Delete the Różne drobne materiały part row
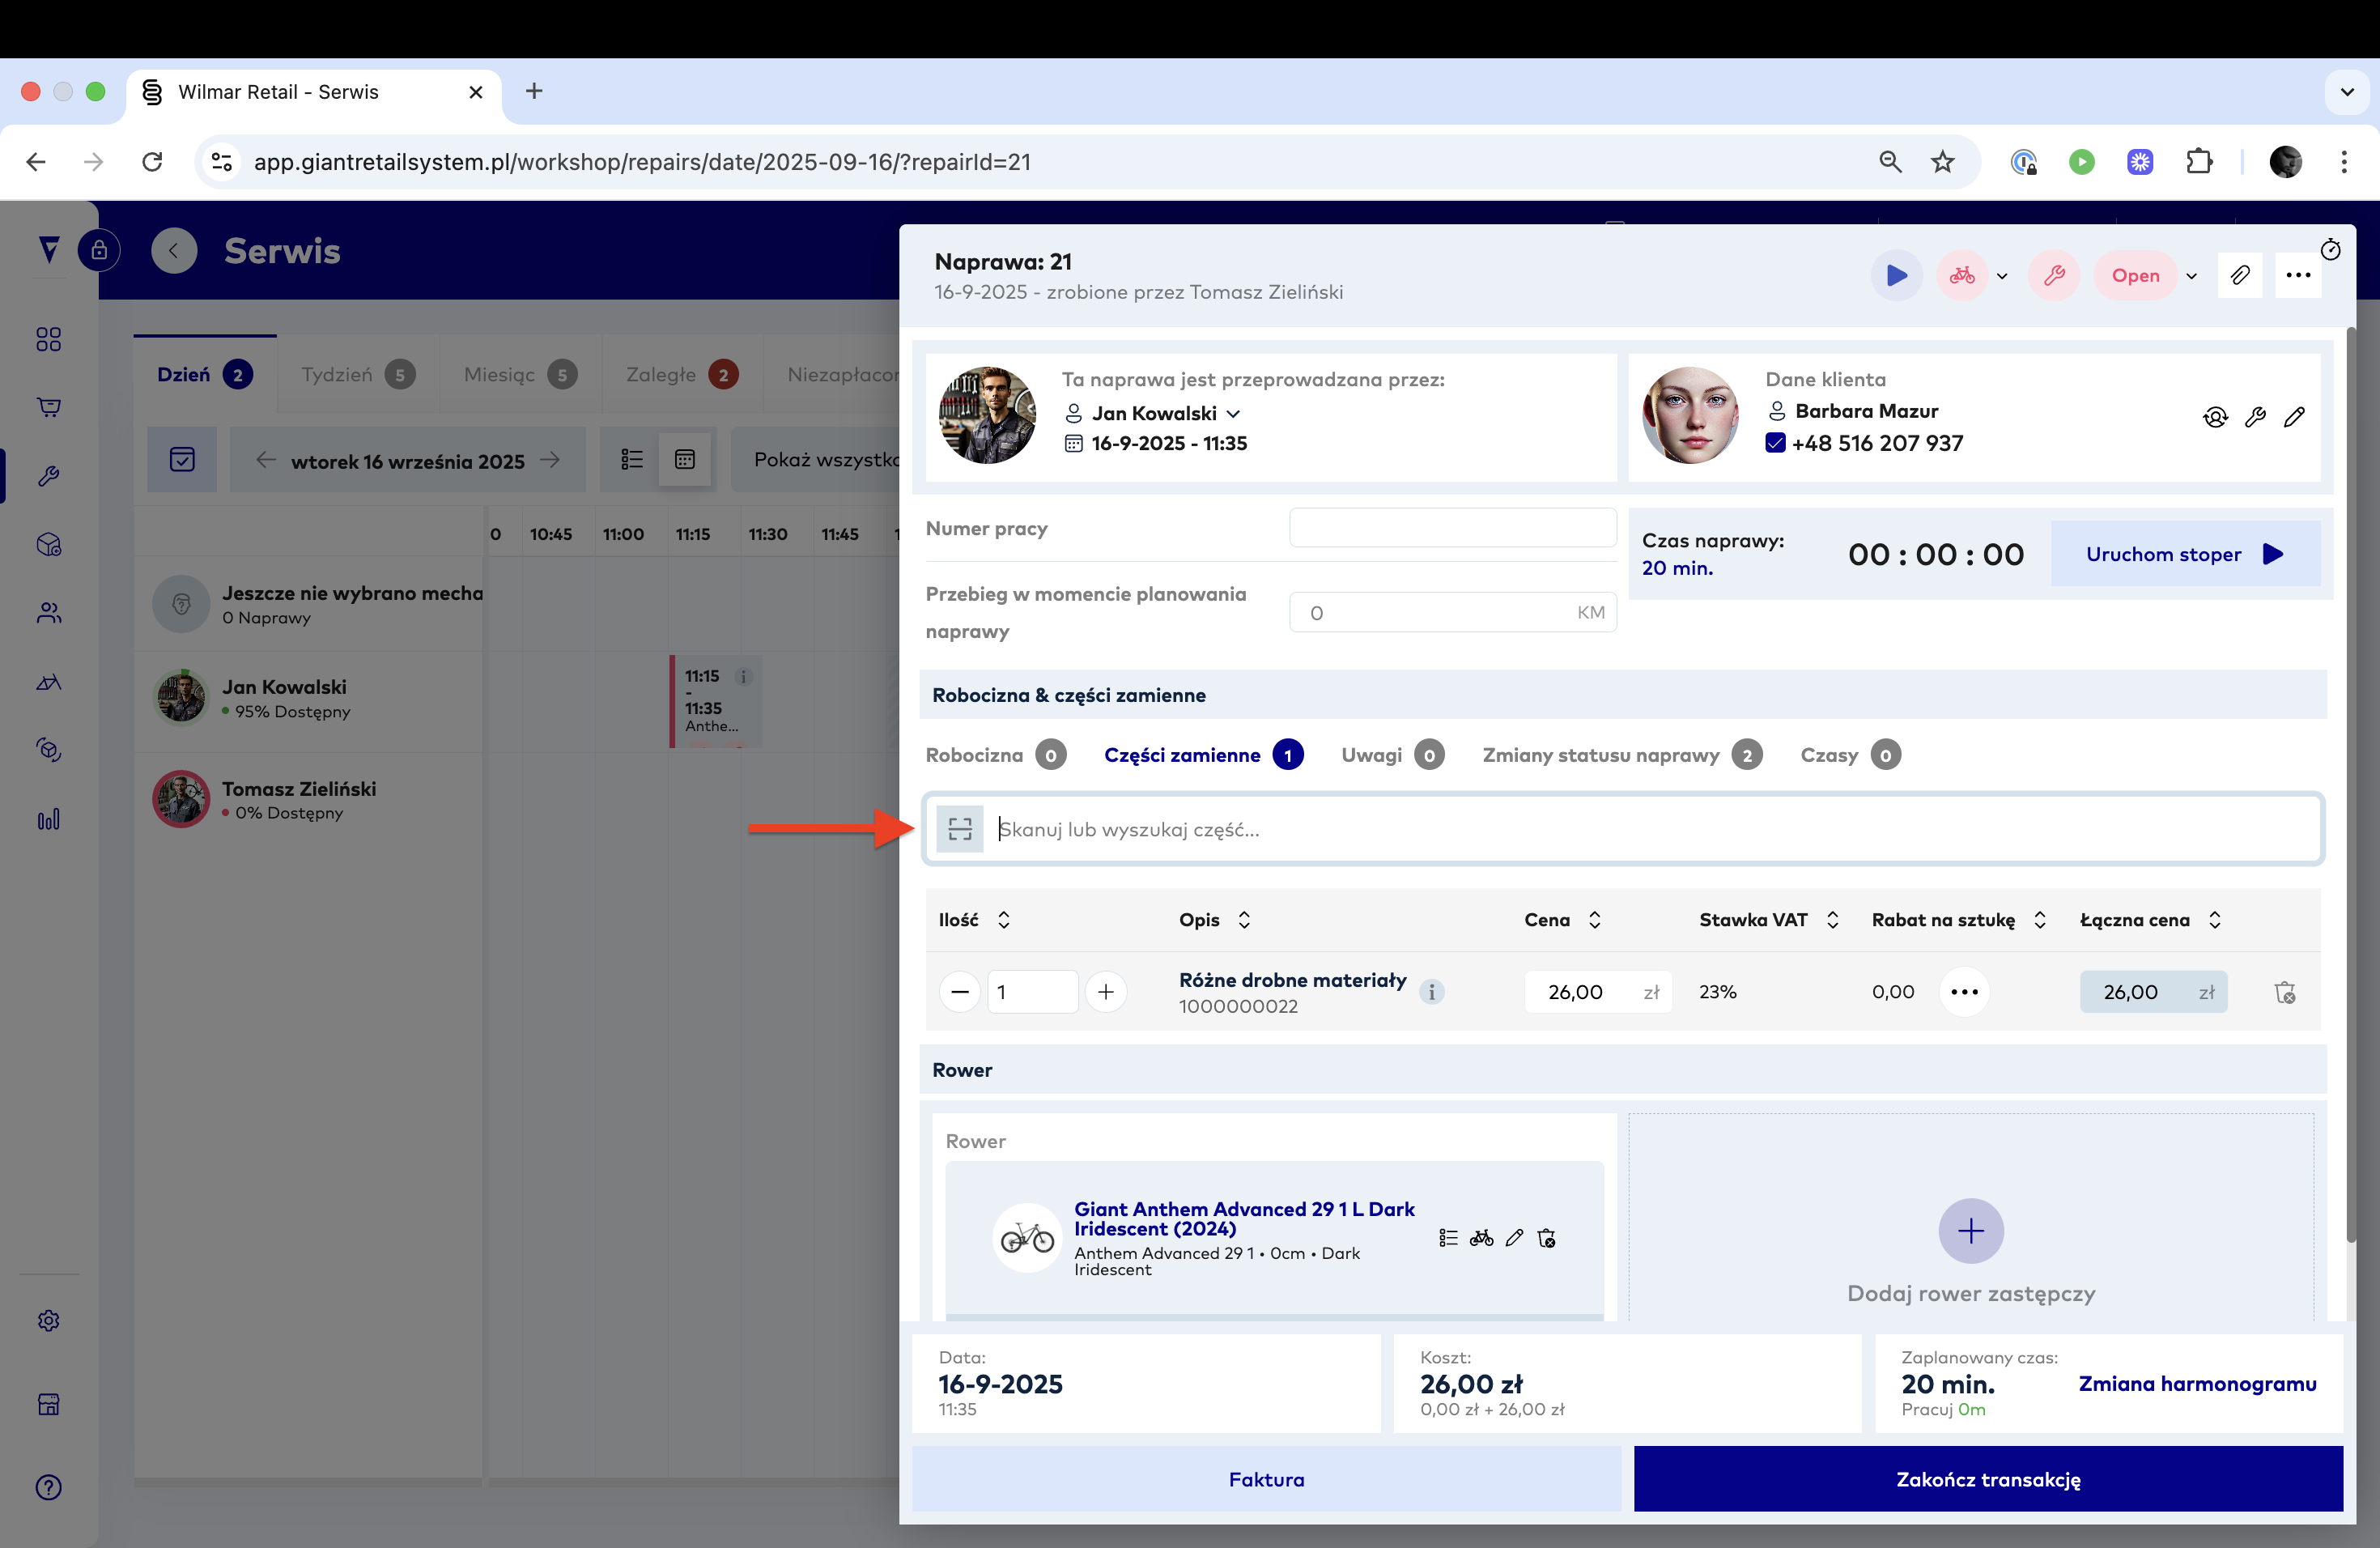 point(2284,992)
